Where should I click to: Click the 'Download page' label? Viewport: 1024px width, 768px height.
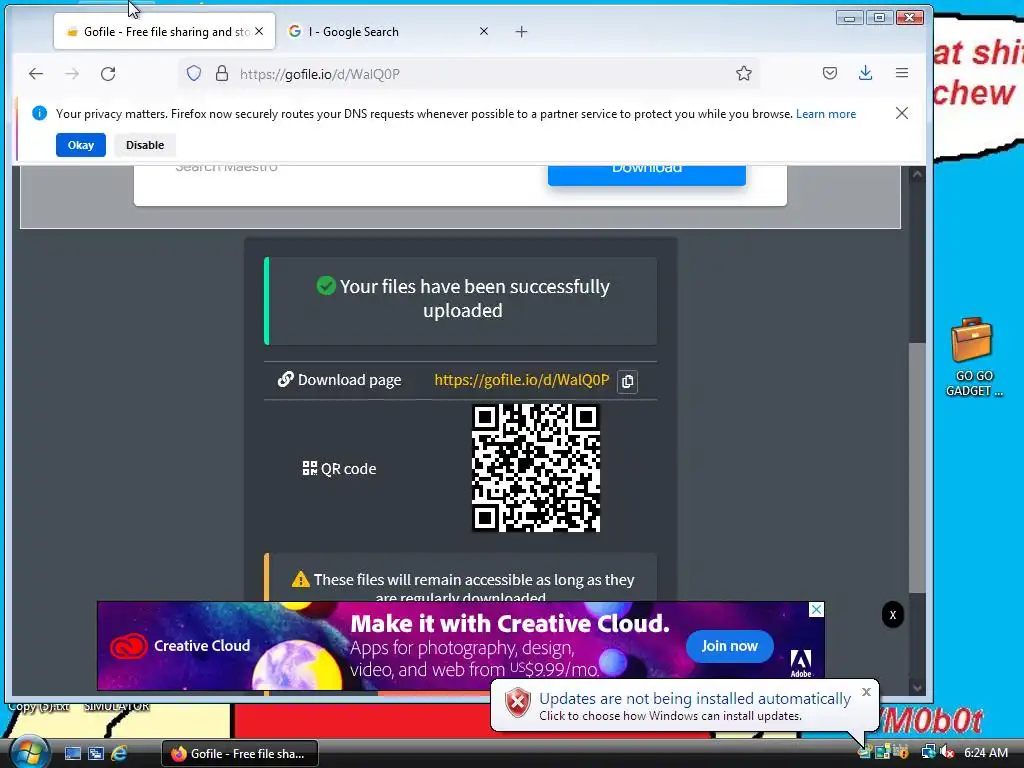340,380
